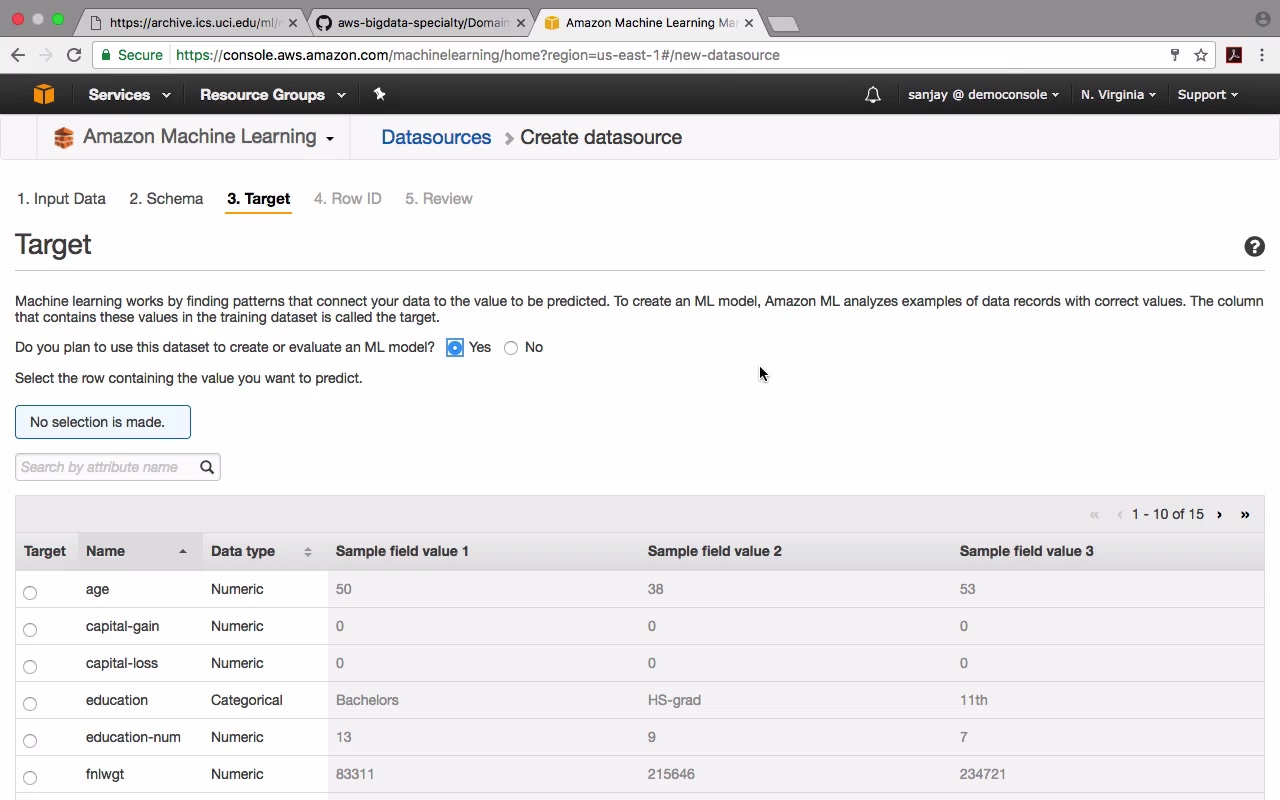Click the Sample field value 3 header
The image size is (1280, 800).
tap(1026, 551)
